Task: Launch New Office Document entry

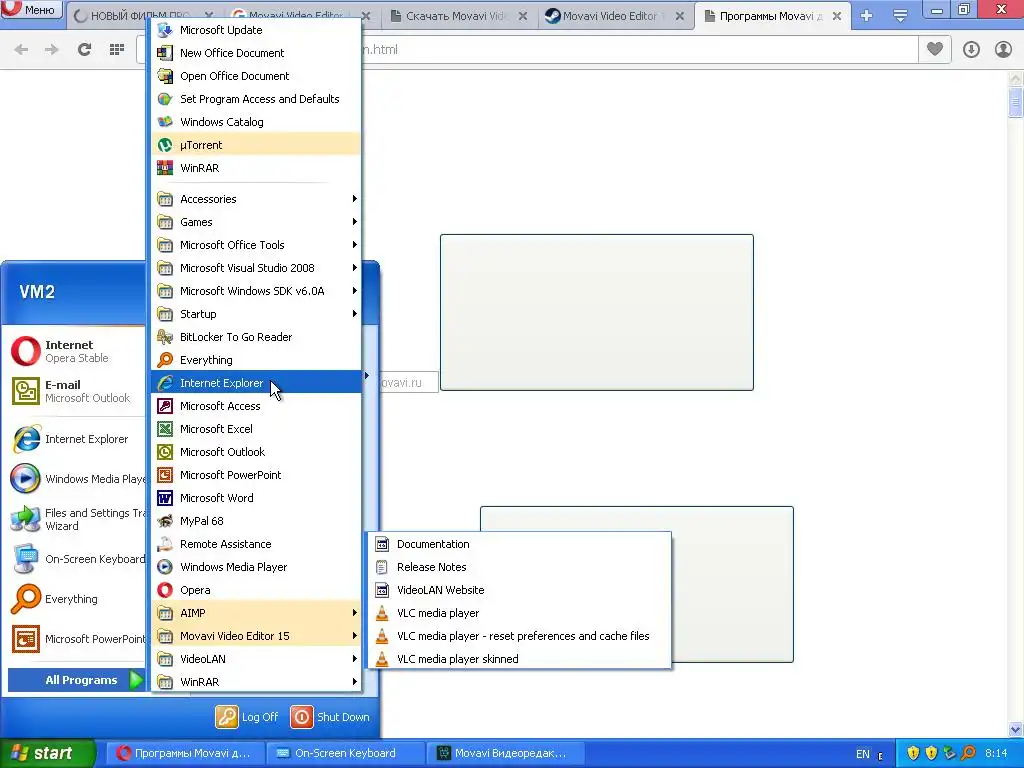Action: (x=256, y=53)
